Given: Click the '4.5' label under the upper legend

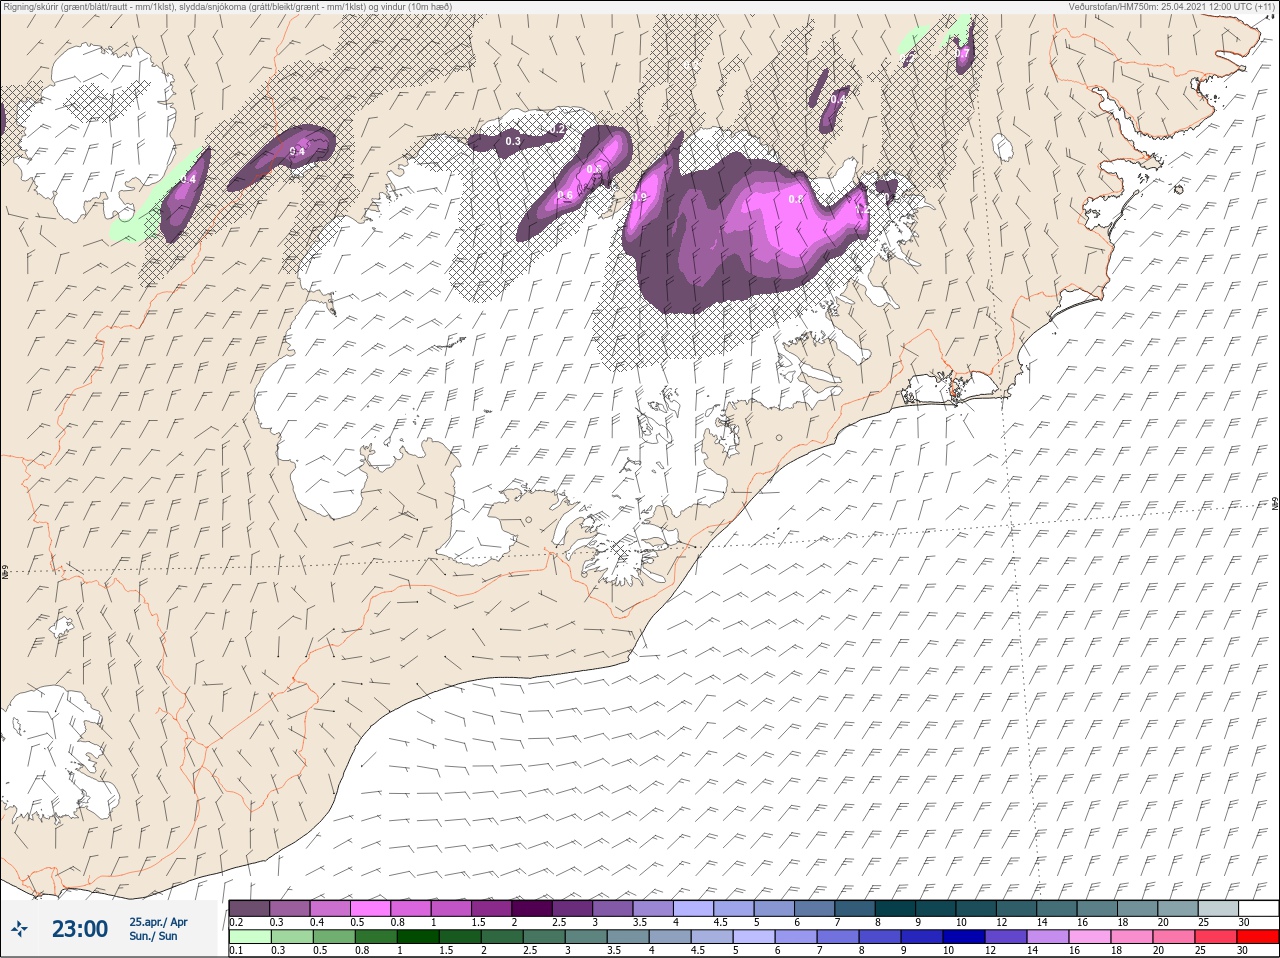Looking at the screenshot, I should click(x=720, y=922).
